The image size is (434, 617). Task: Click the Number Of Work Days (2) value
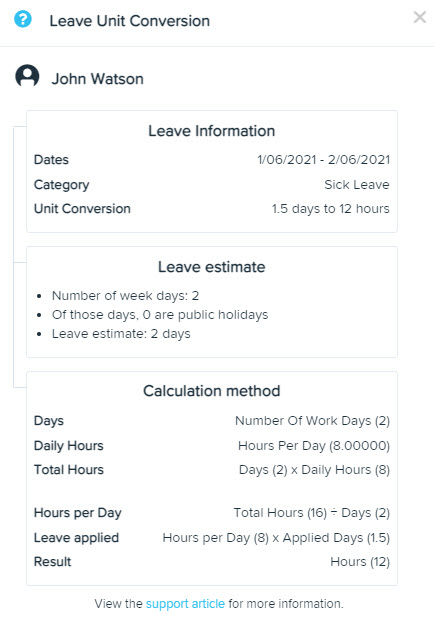coord(312,421)
